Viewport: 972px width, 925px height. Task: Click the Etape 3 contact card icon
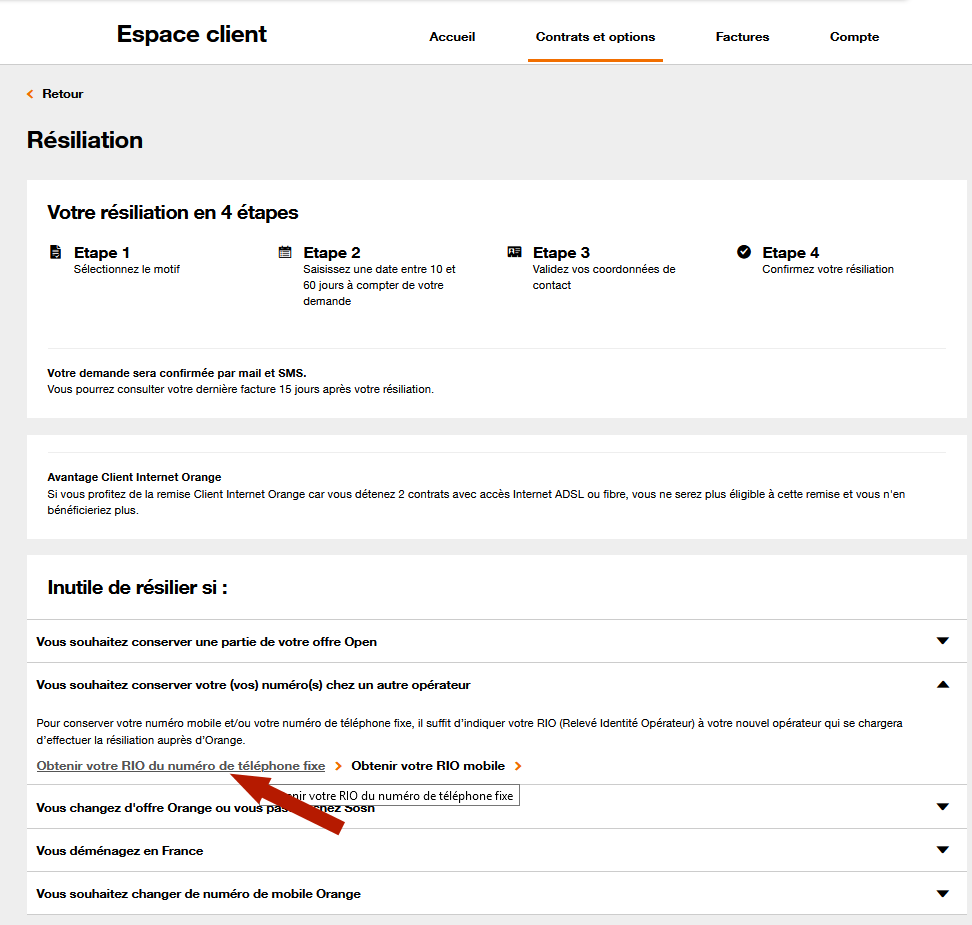click(x=515, y=252)
